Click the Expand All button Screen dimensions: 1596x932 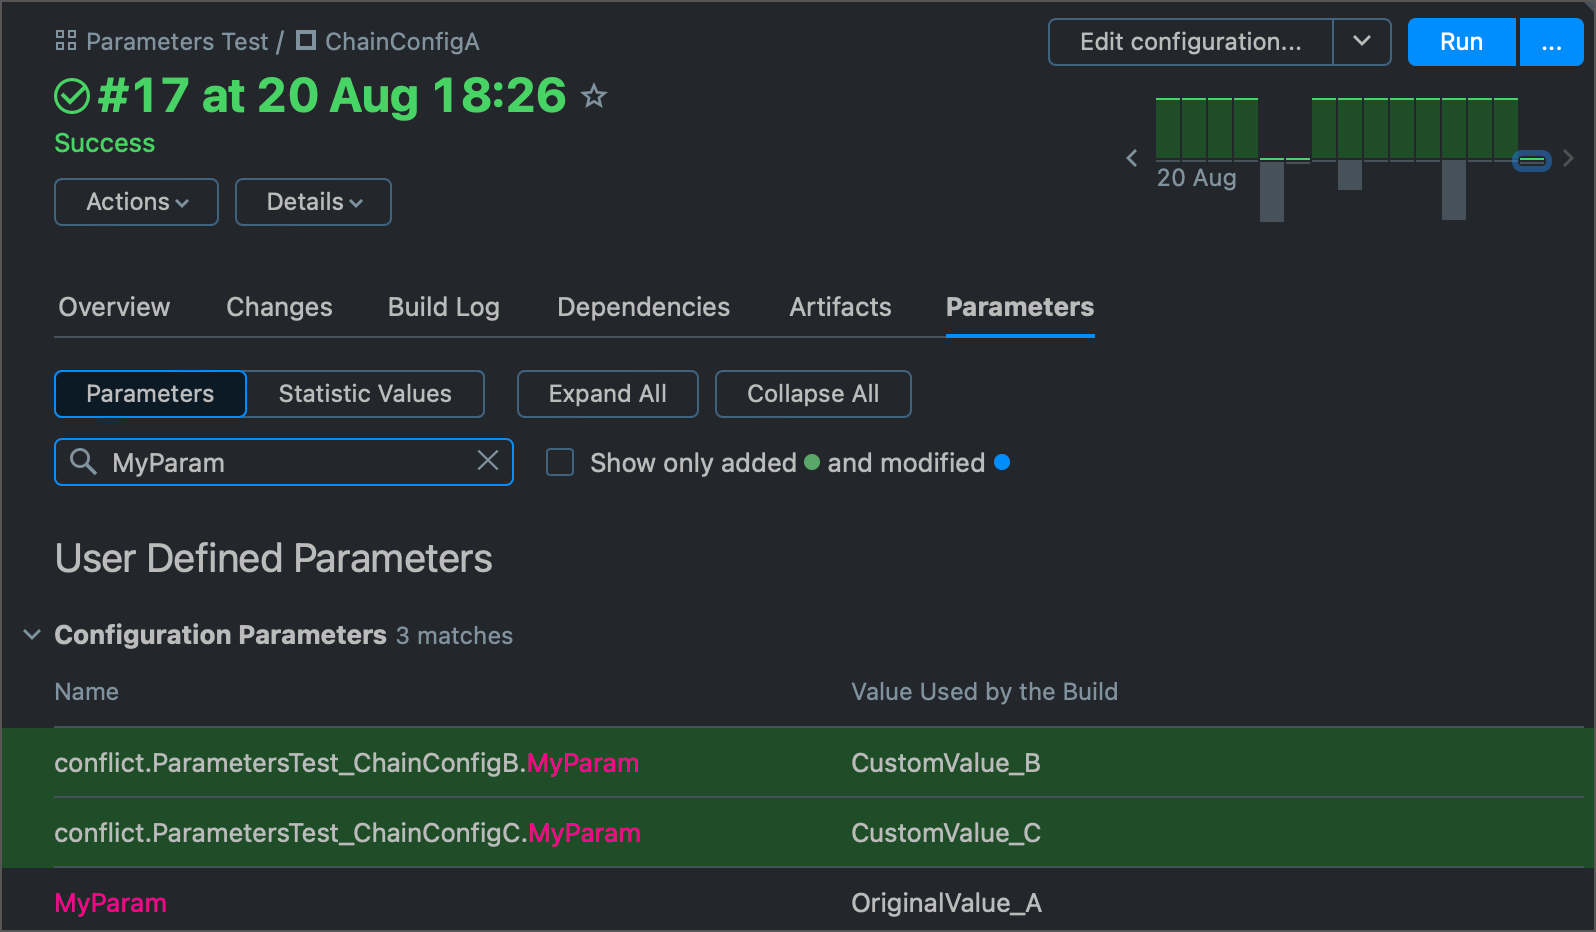coord(607,394)
